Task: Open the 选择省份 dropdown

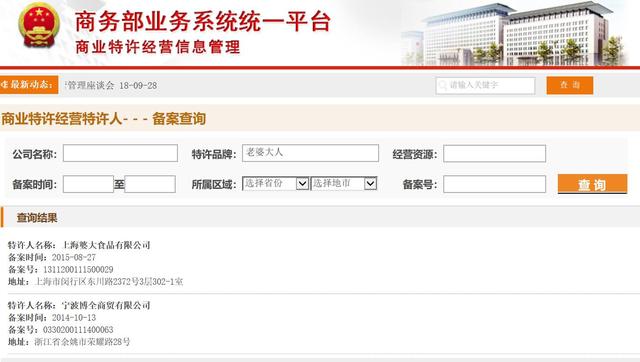Action: [x=276, y=184]
